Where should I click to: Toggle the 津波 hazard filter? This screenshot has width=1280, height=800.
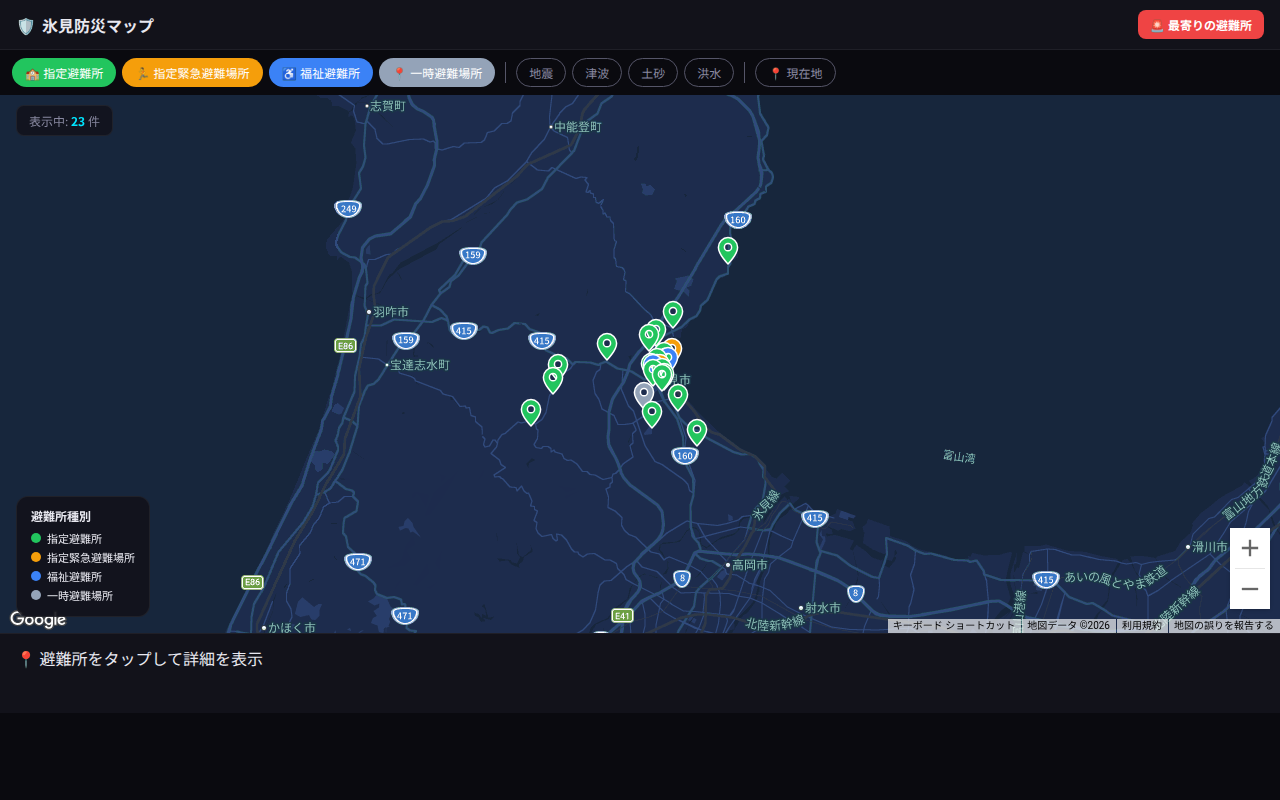click(597, 72)
